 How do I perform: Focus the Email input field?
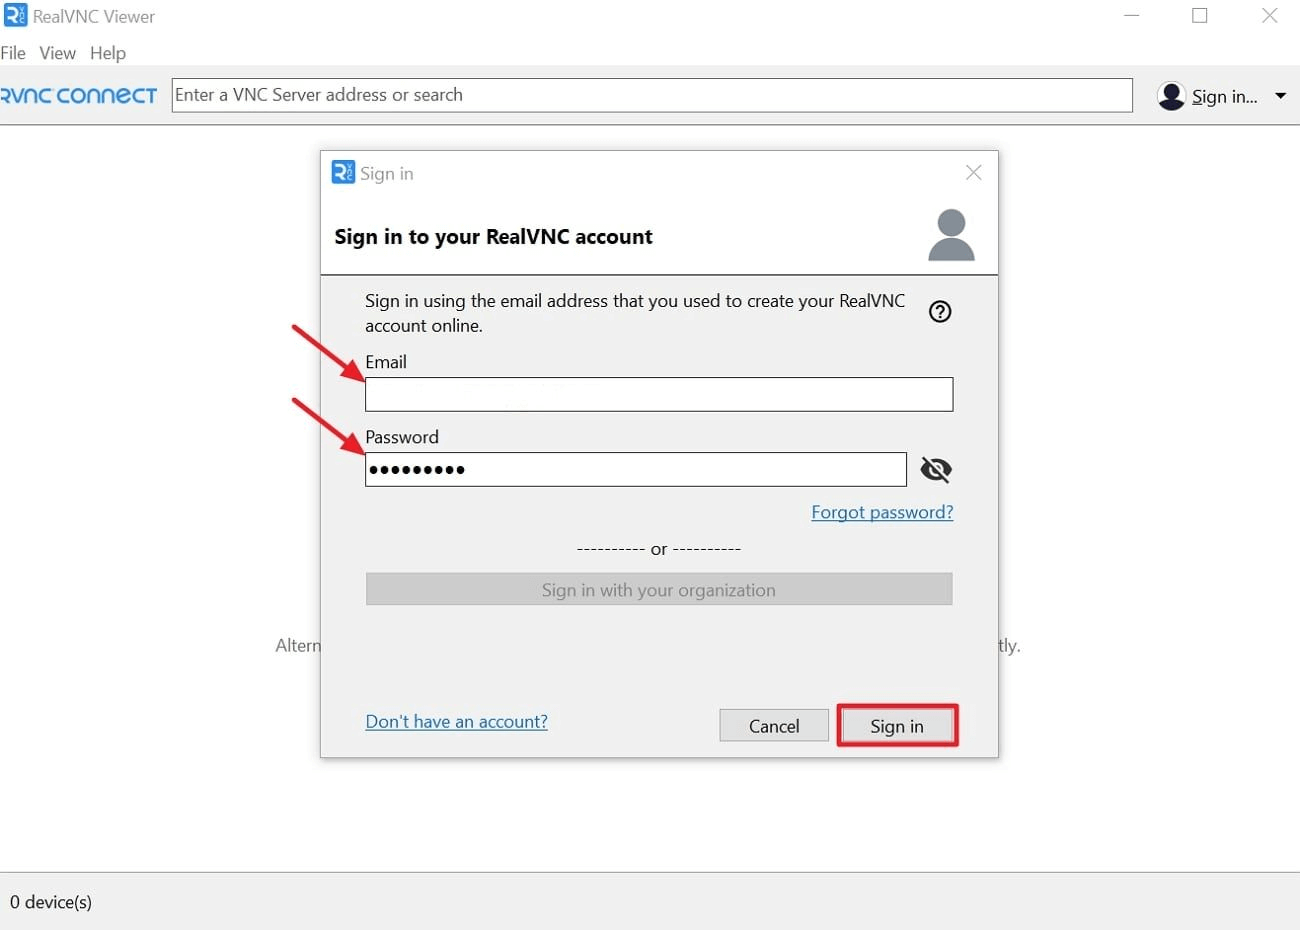(x=659, y=394)
